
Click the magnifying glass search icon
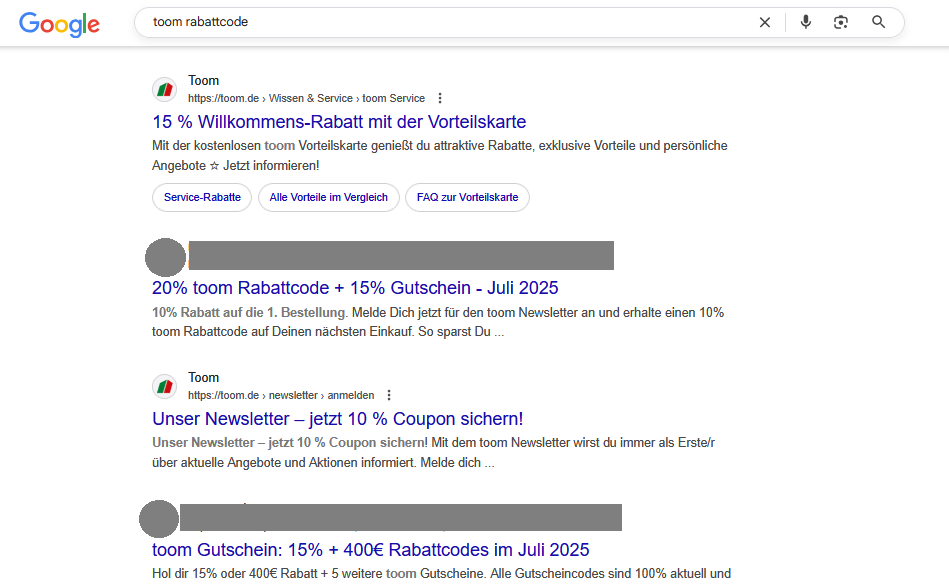click(878, 22)
